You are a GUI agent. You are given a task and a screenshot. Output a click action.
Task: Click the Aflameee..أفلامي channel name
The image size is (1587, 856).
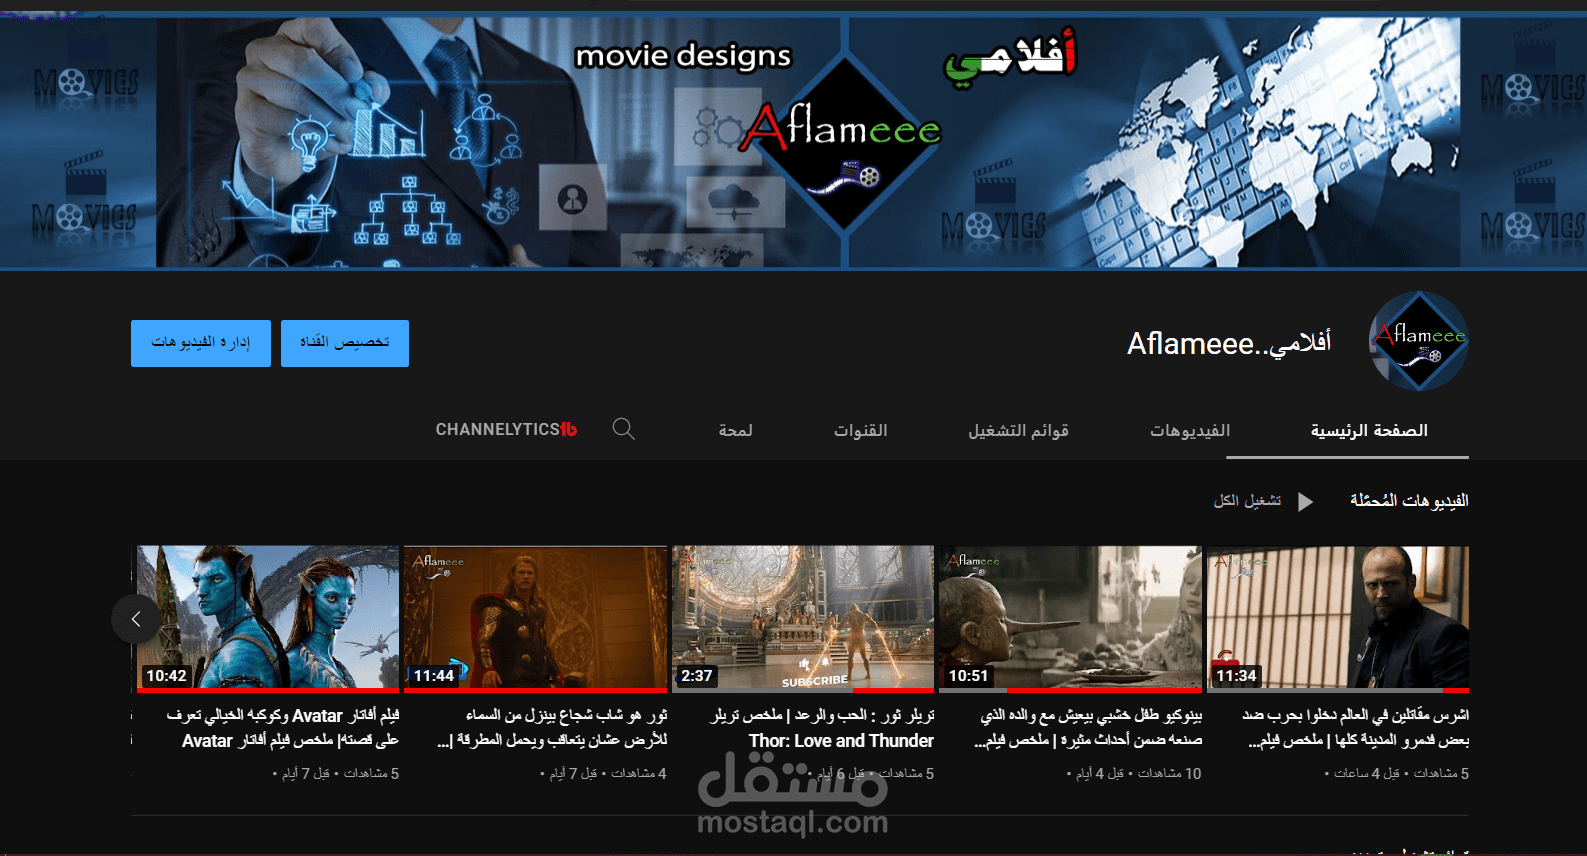coord(1229,343)
